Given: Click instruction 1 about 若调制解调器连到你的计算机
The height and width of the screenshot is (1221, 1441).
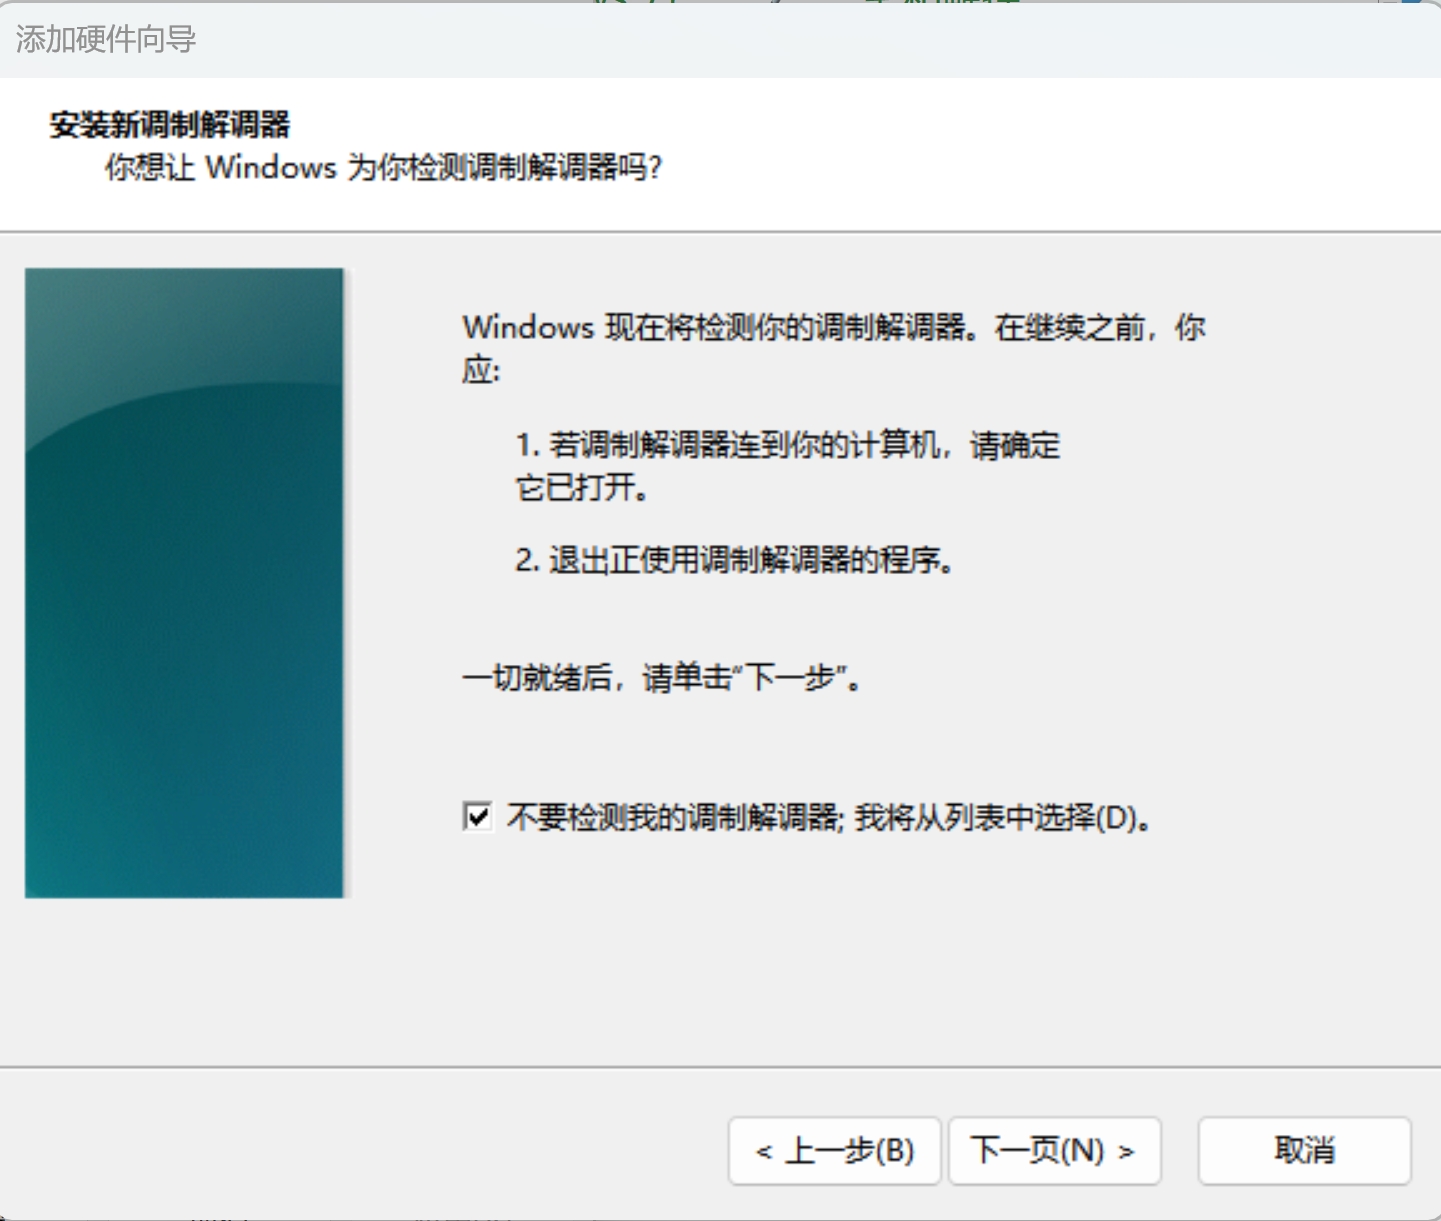Looking at the screenshot, I should point(788,466).
